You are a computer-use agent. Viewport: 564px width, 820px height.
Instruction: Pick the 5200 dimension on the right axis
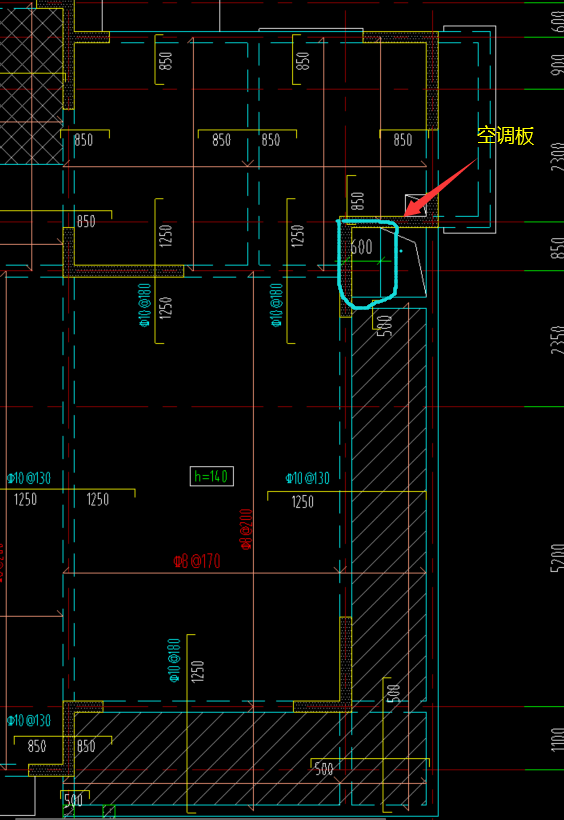558,557
